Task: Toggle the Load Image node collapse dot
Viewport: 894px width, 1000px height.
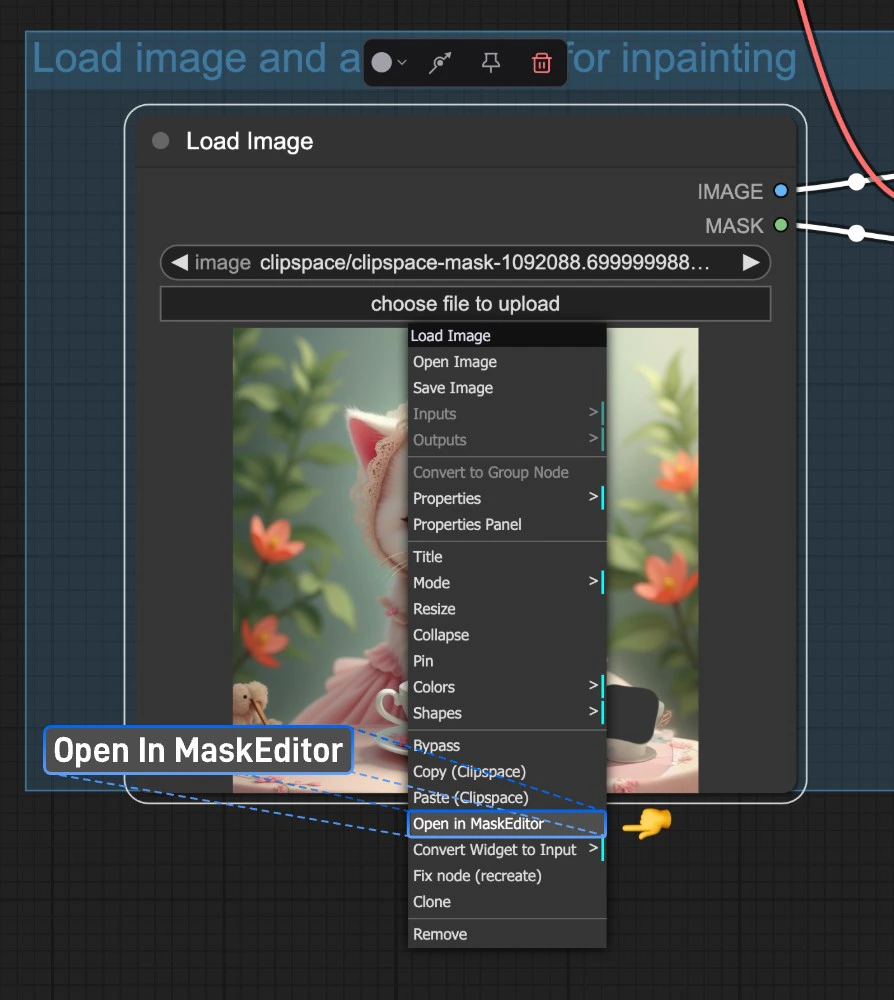Action: click(161, 141)
